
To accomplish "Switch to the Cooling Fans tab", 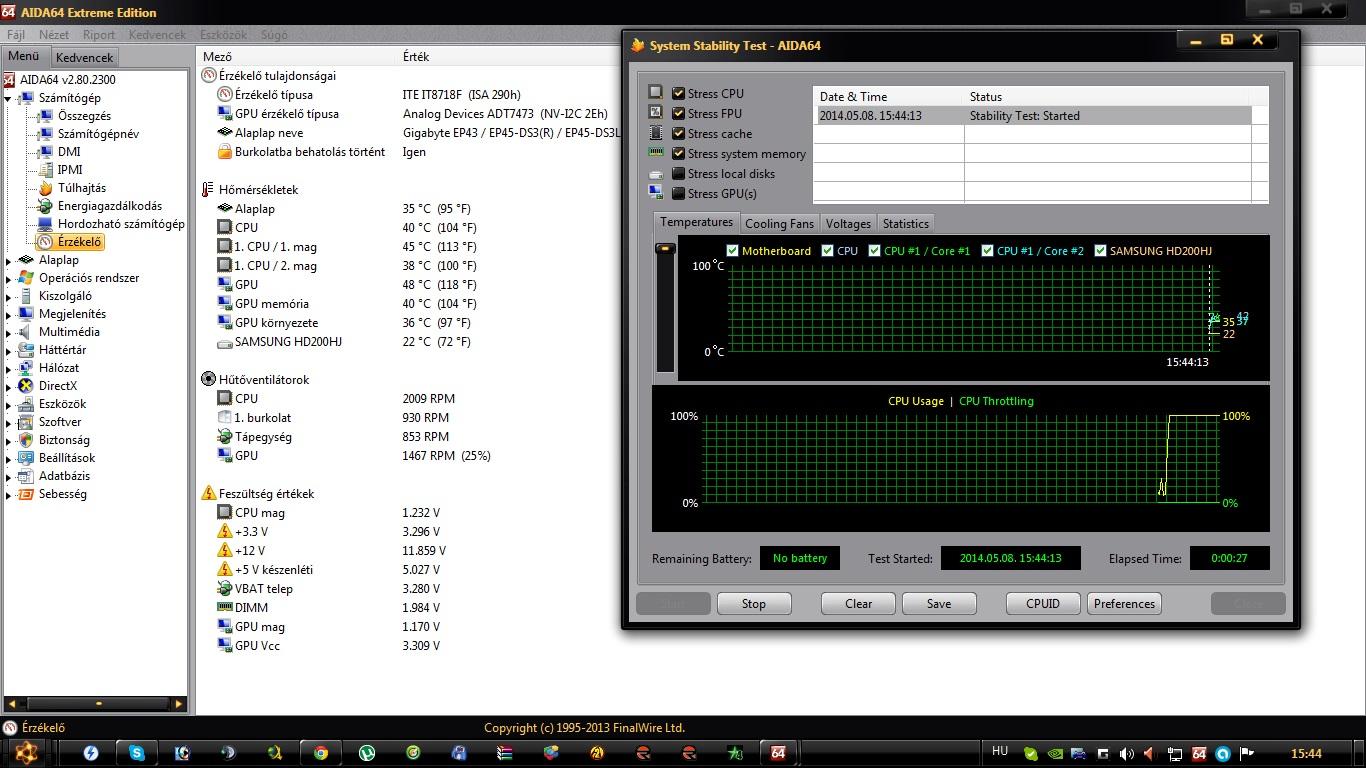I will point(779,224).
